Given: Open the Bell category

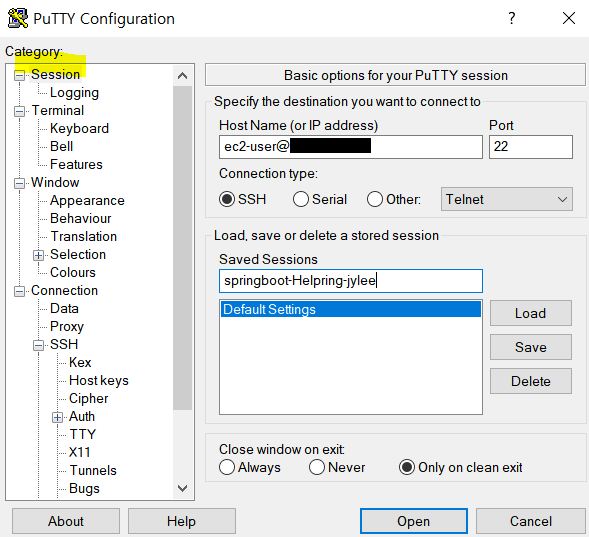Looking at the screenshot, I should [62, 146].
